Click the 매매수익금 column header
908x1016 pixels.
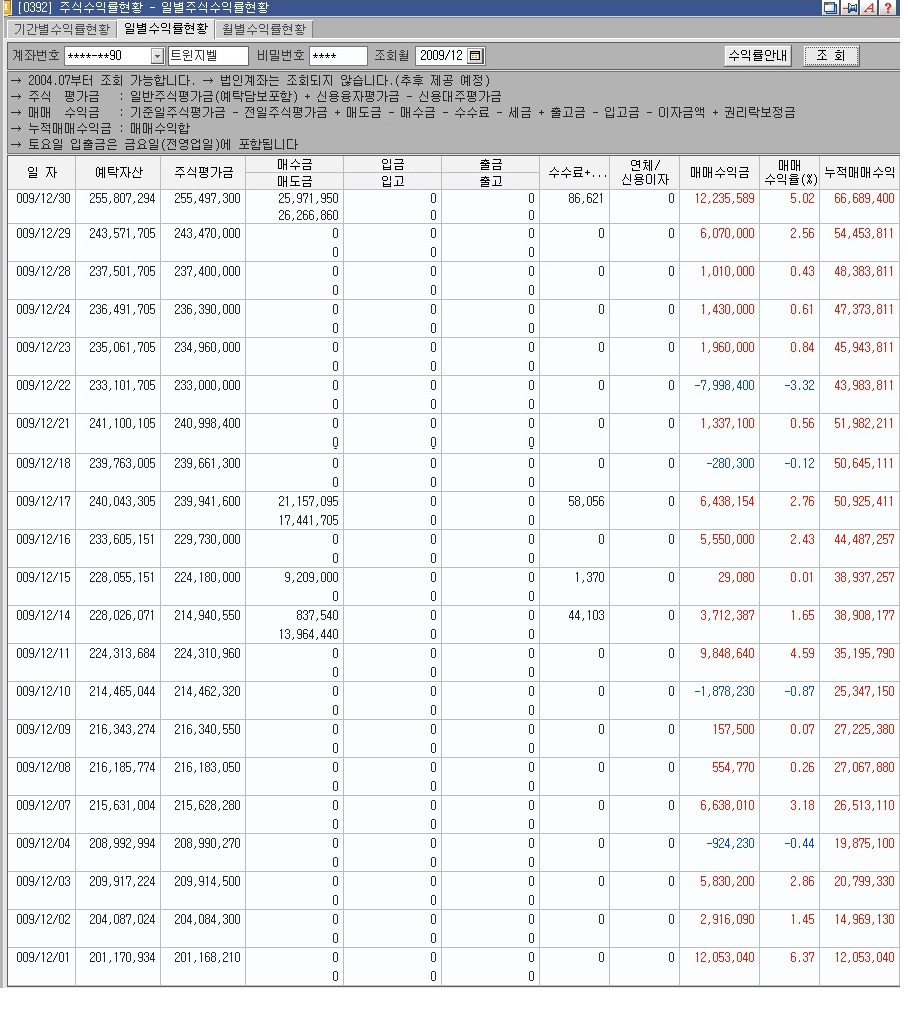pyautogui.click(x=718, y=172)
